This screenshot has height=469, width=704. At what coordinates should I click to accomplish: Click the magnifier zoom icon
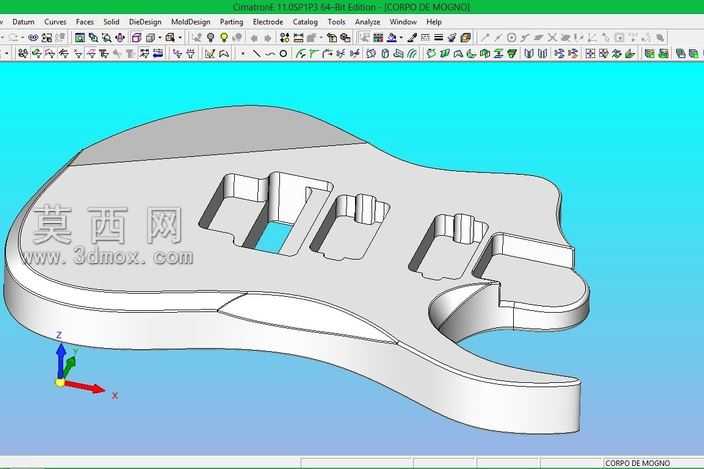[107, 38]
